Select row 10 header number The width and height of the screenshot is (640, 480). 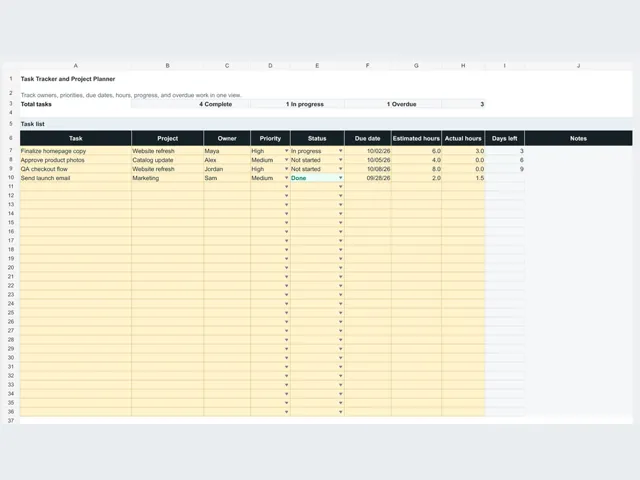click(11, 178)
